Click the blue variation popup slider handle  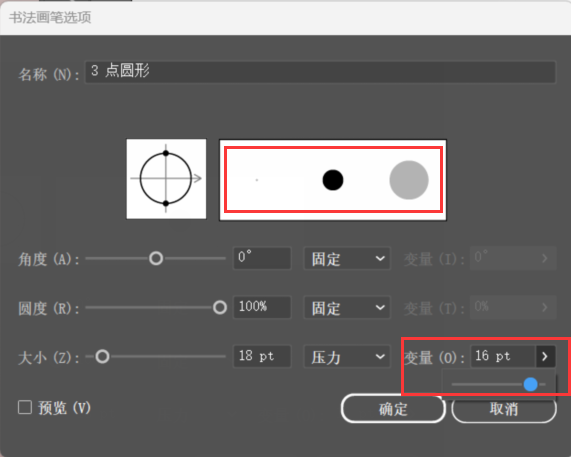530,384
